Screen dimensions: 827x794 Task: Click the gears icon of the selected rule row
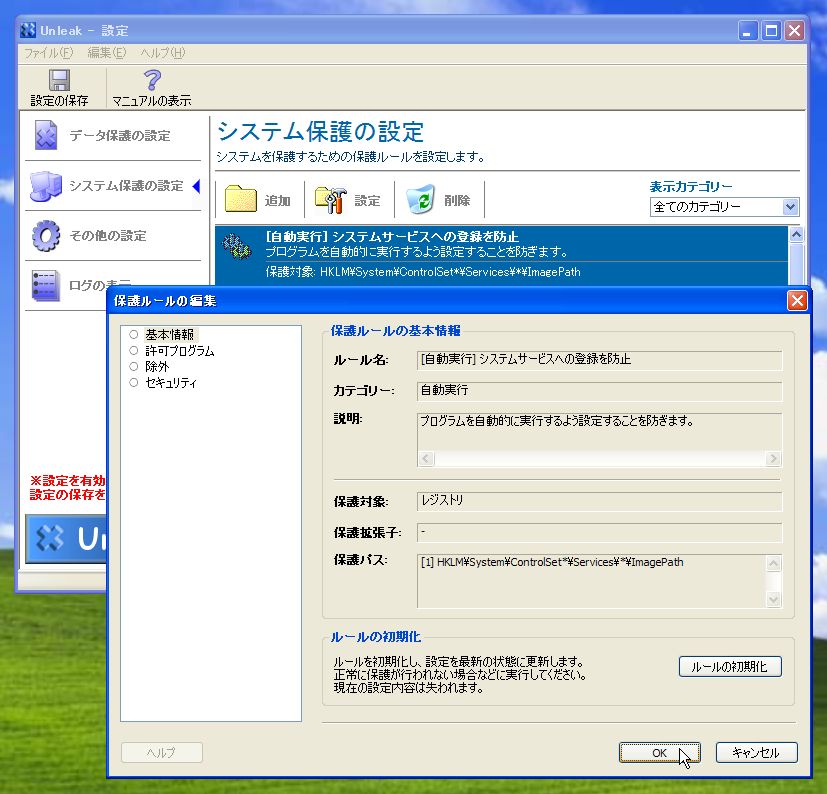pyautogui.click(x=236, y=247)
